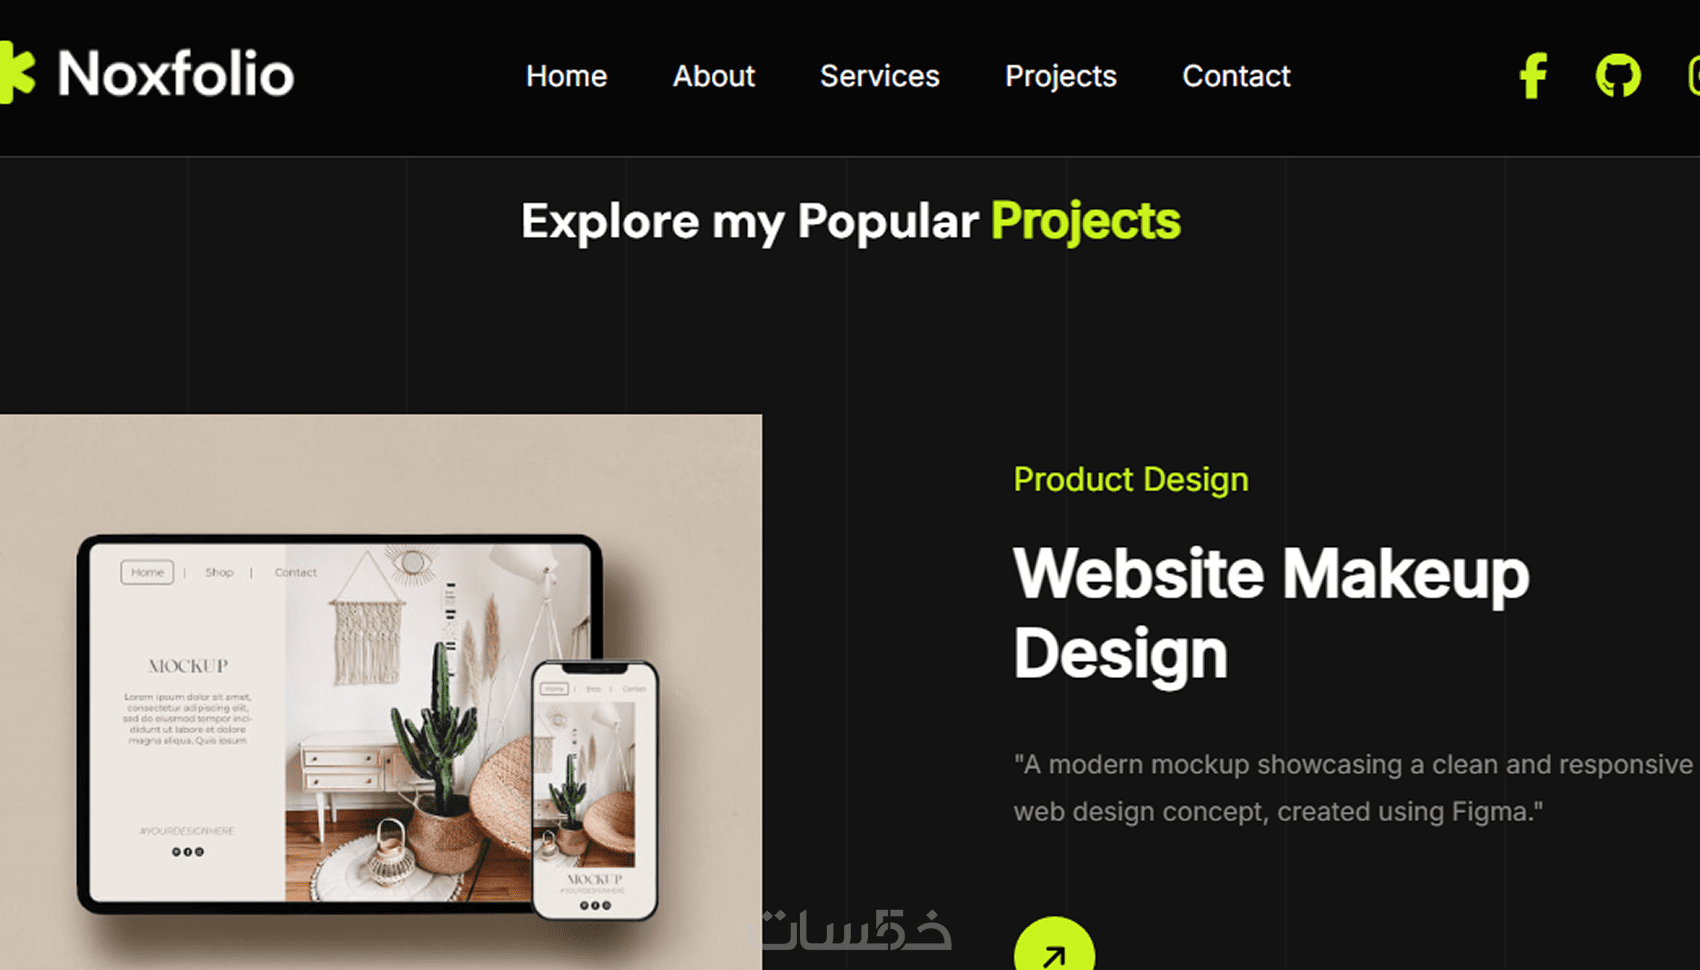1700x970 pixels.
Task: Open the Facebook social icon
Action: click(x=1533, y=76)
